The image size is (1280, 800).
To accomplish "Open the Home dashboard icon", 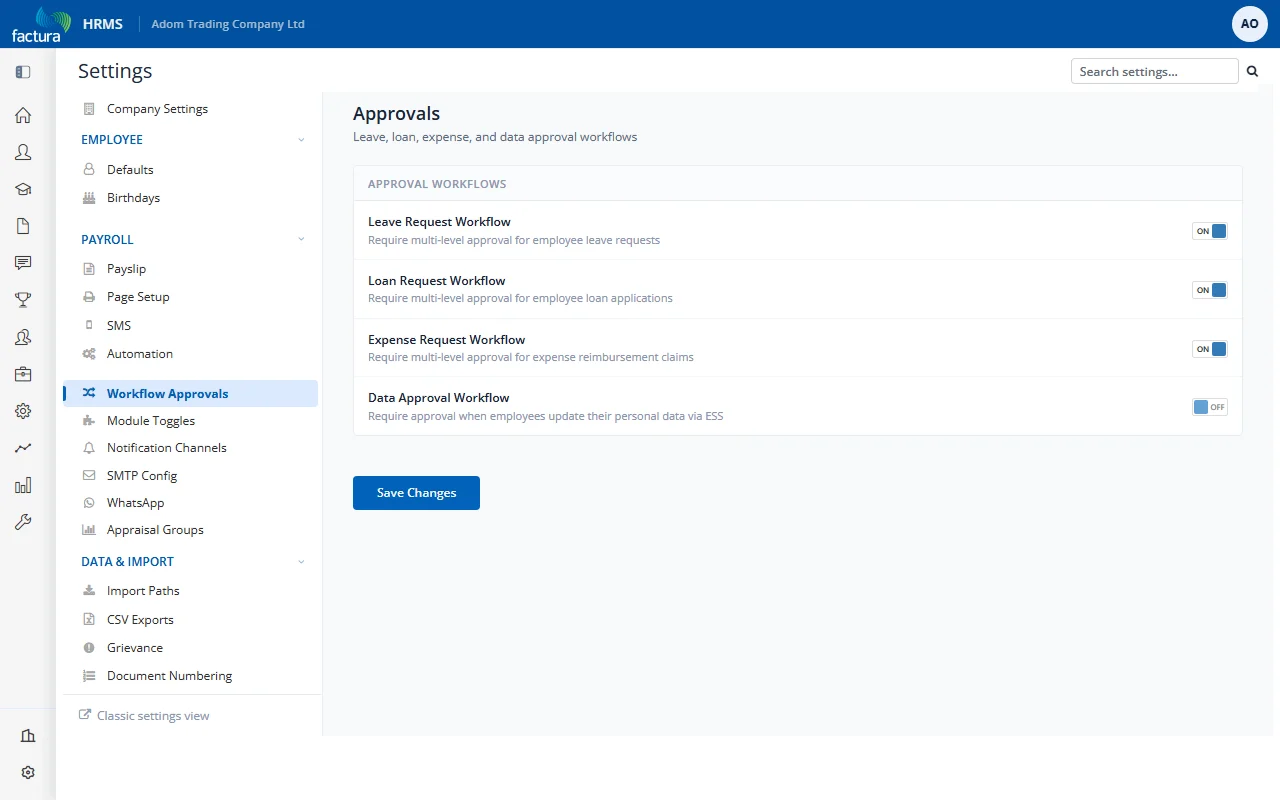I will click(23, 115).
